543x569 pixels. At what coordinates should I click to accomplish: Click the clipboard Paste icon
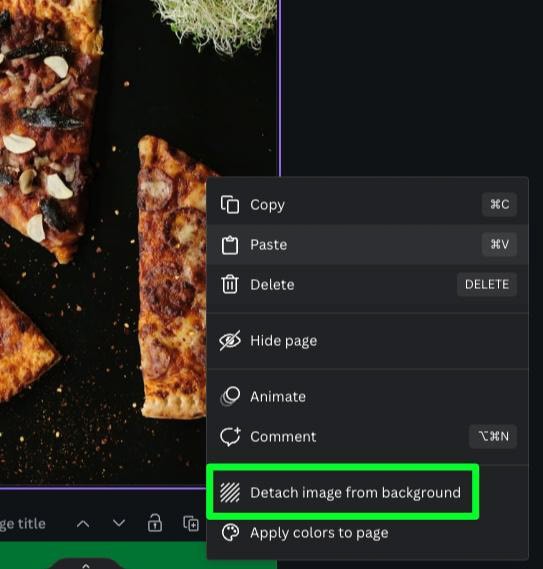click(230, 245)
